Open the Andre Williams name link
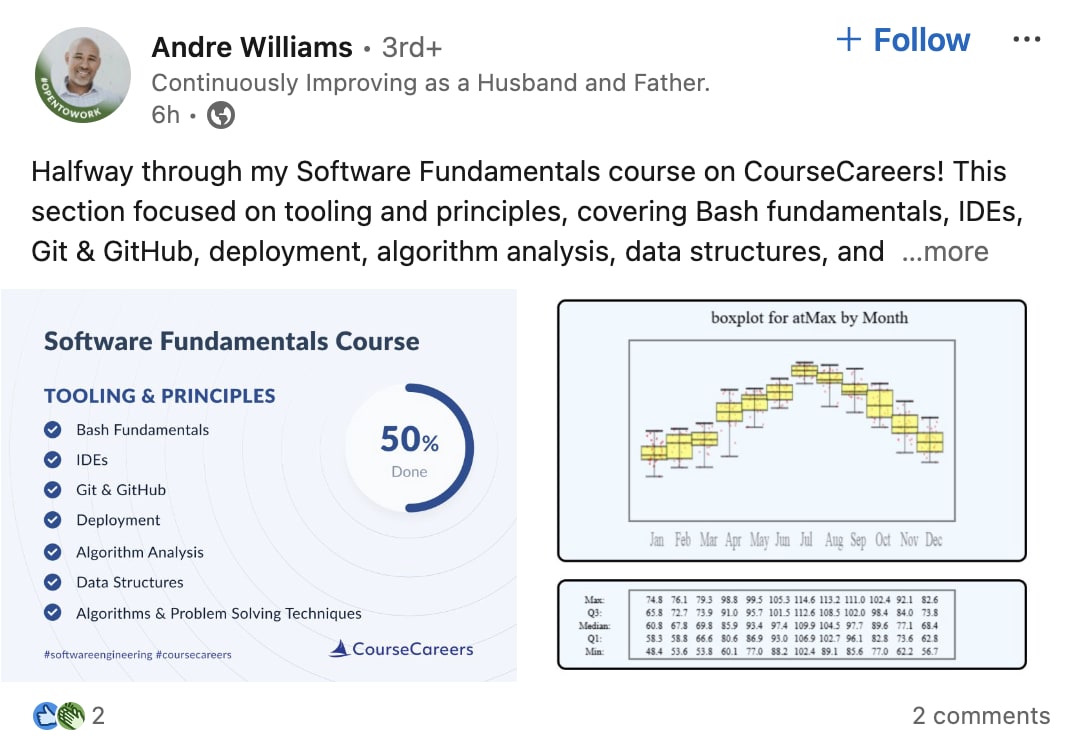The height and width of the screenshot is (748, 1082). (x=252, y=48)
